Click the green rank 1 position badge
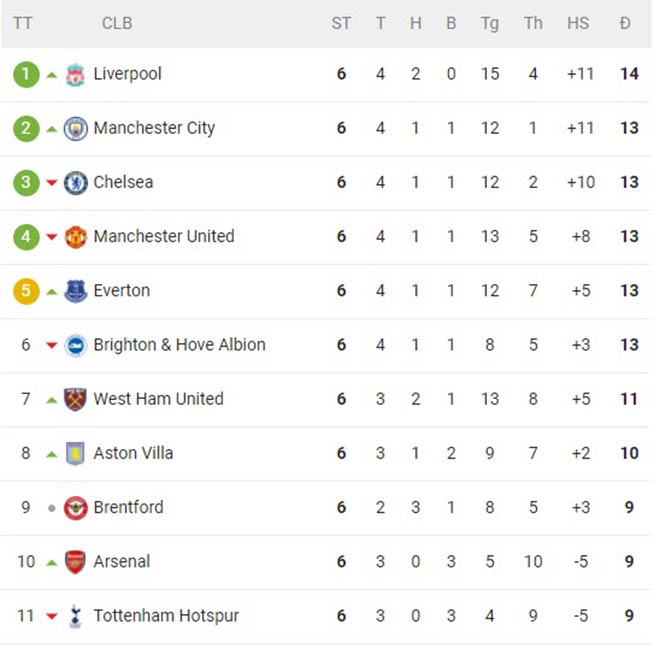The height and width of the screenshot is (648, 660). click(26, 75)
